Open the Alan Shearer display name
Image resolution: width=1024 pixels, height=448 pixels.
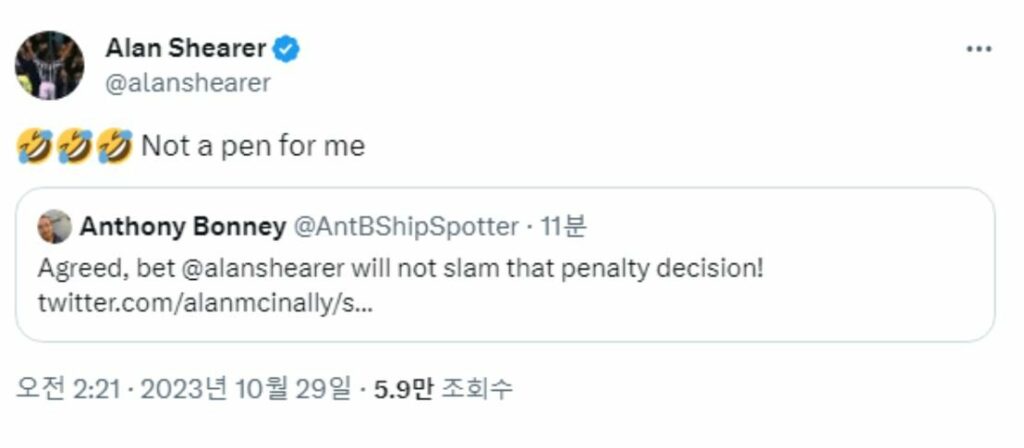tap(186, 48)
